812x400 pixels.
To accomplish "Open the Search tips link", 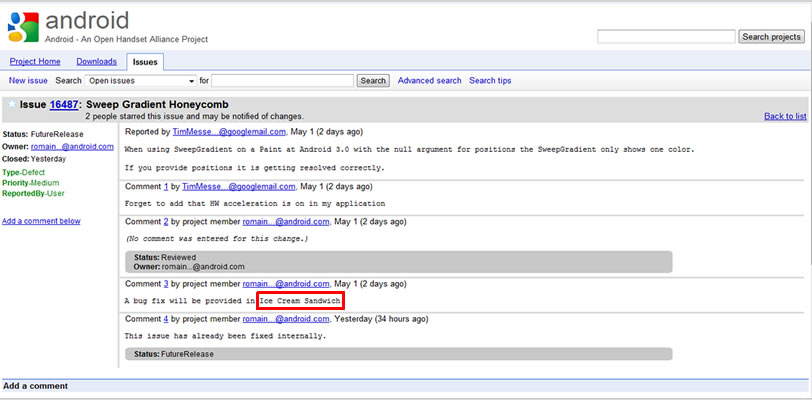I will (x=490, y=80).
